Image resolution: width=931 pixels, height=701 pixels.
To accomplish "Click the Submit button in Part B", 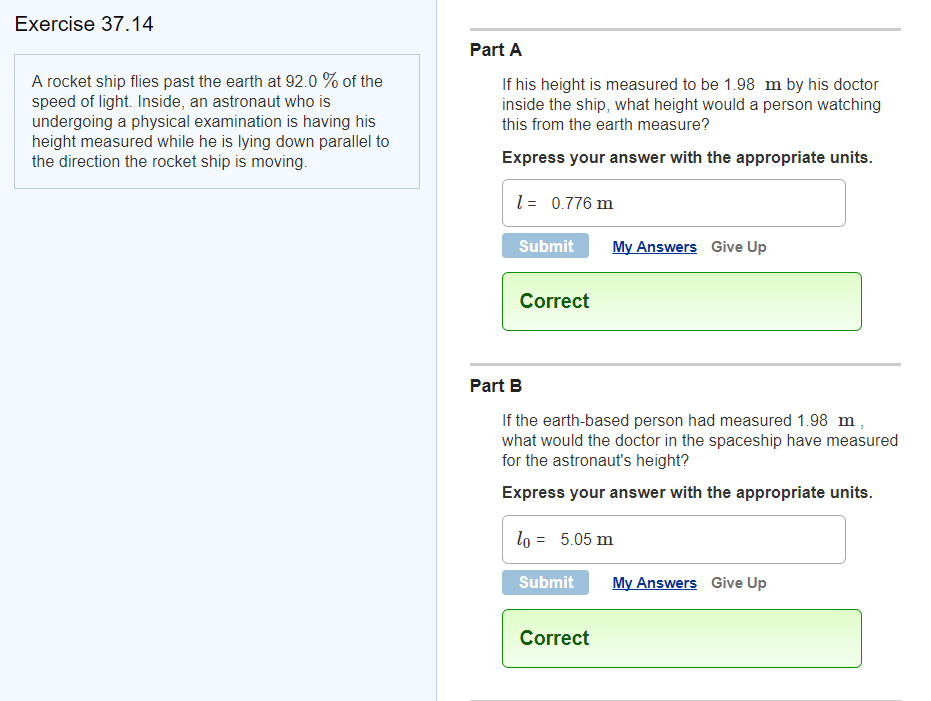I will (545, 582).
